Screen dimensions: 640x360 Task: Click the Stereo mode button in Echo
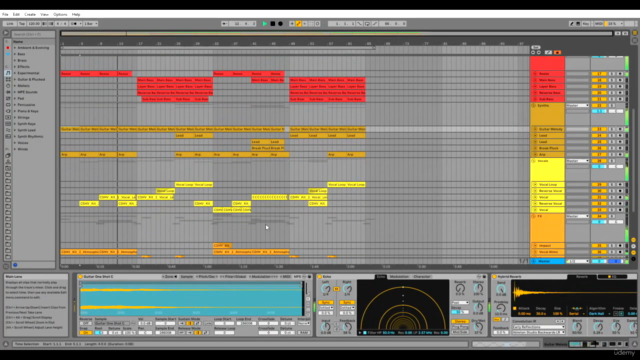(460, 322)
